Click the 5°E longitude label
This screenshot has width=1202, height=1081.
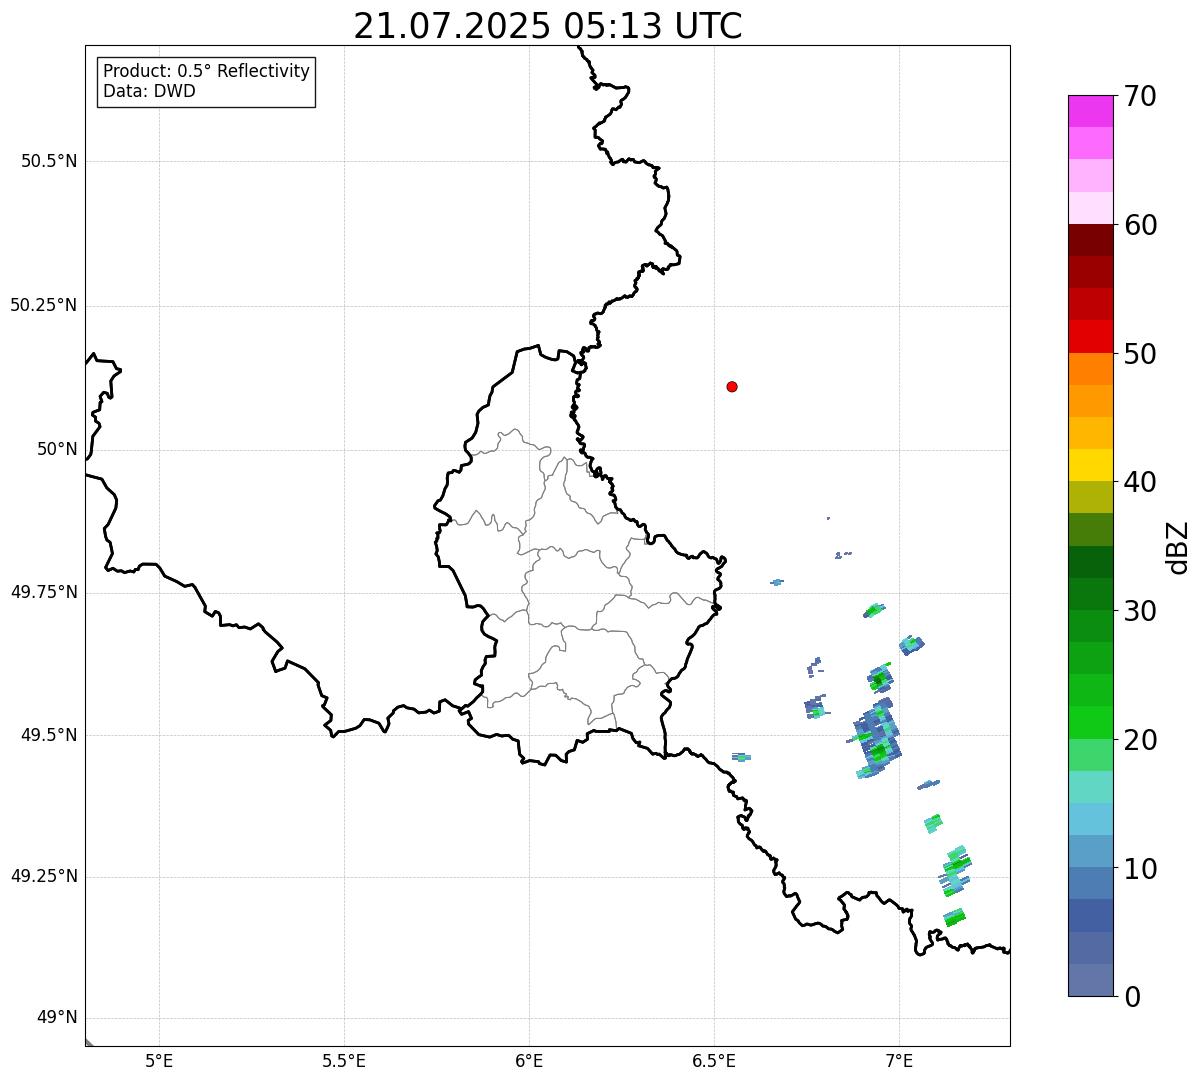[x=159, y=1061]
